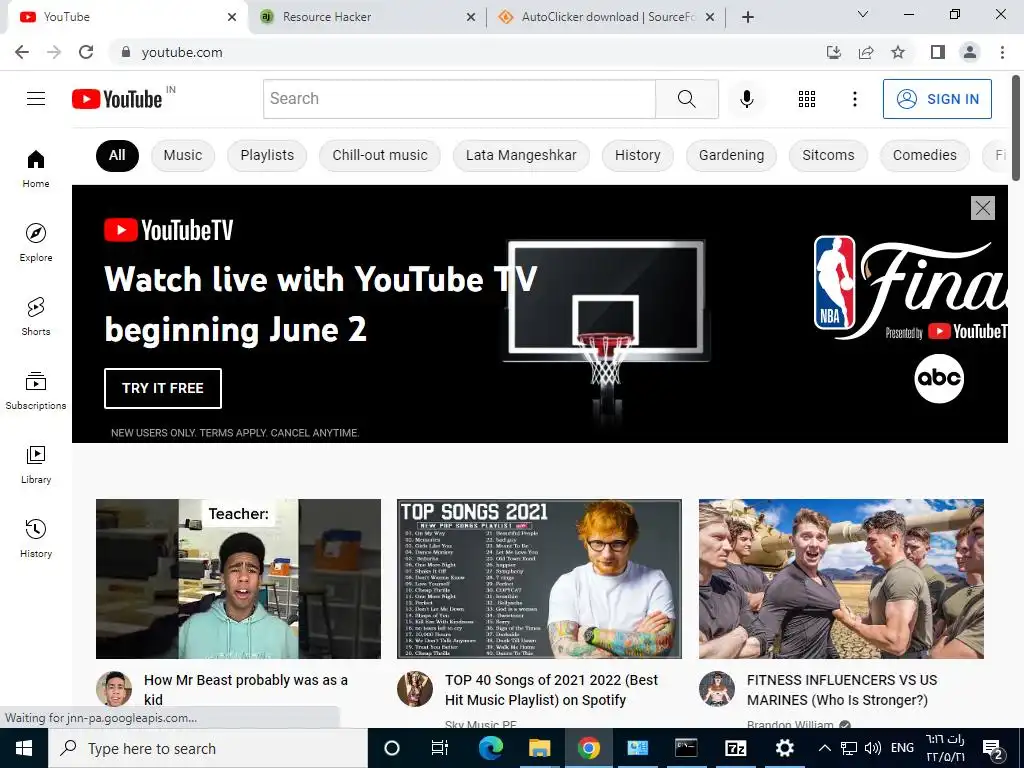Image resolution: width=1024 pixels, height=768 pixels.
Task: Close the AutoClicker download tab
Action: [710, 17]
